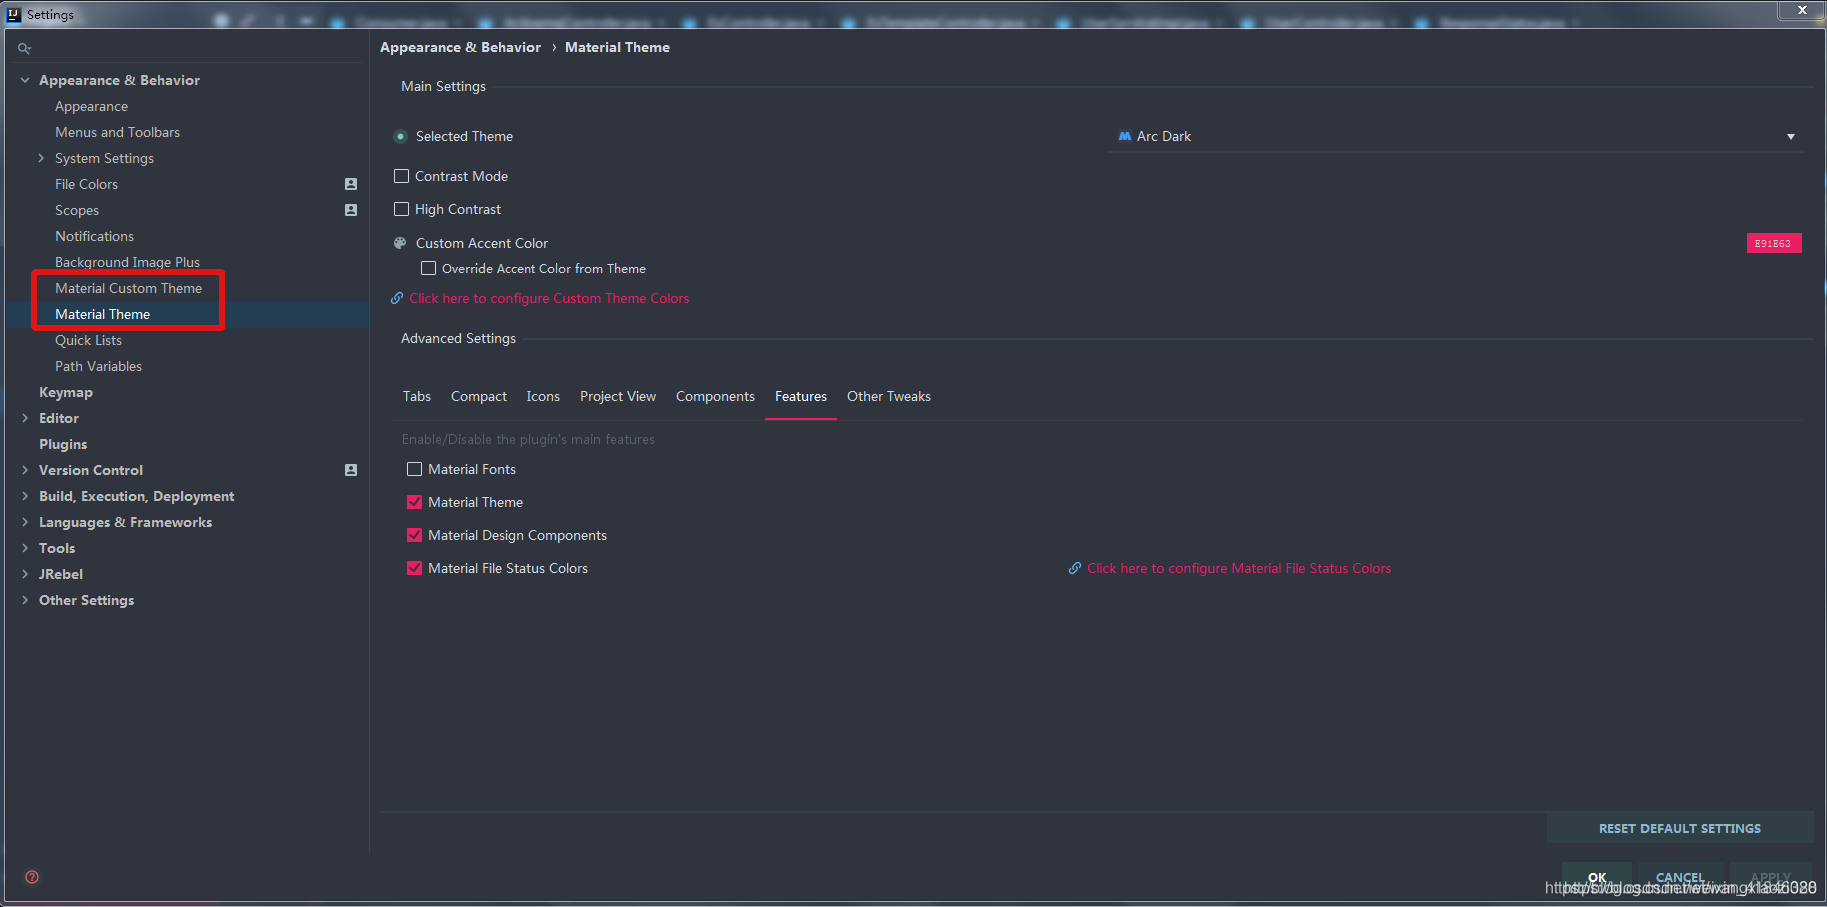Open Material File Status Colors configuration link
Viewport: 1827px width, 907px height.
point(1239,568)
